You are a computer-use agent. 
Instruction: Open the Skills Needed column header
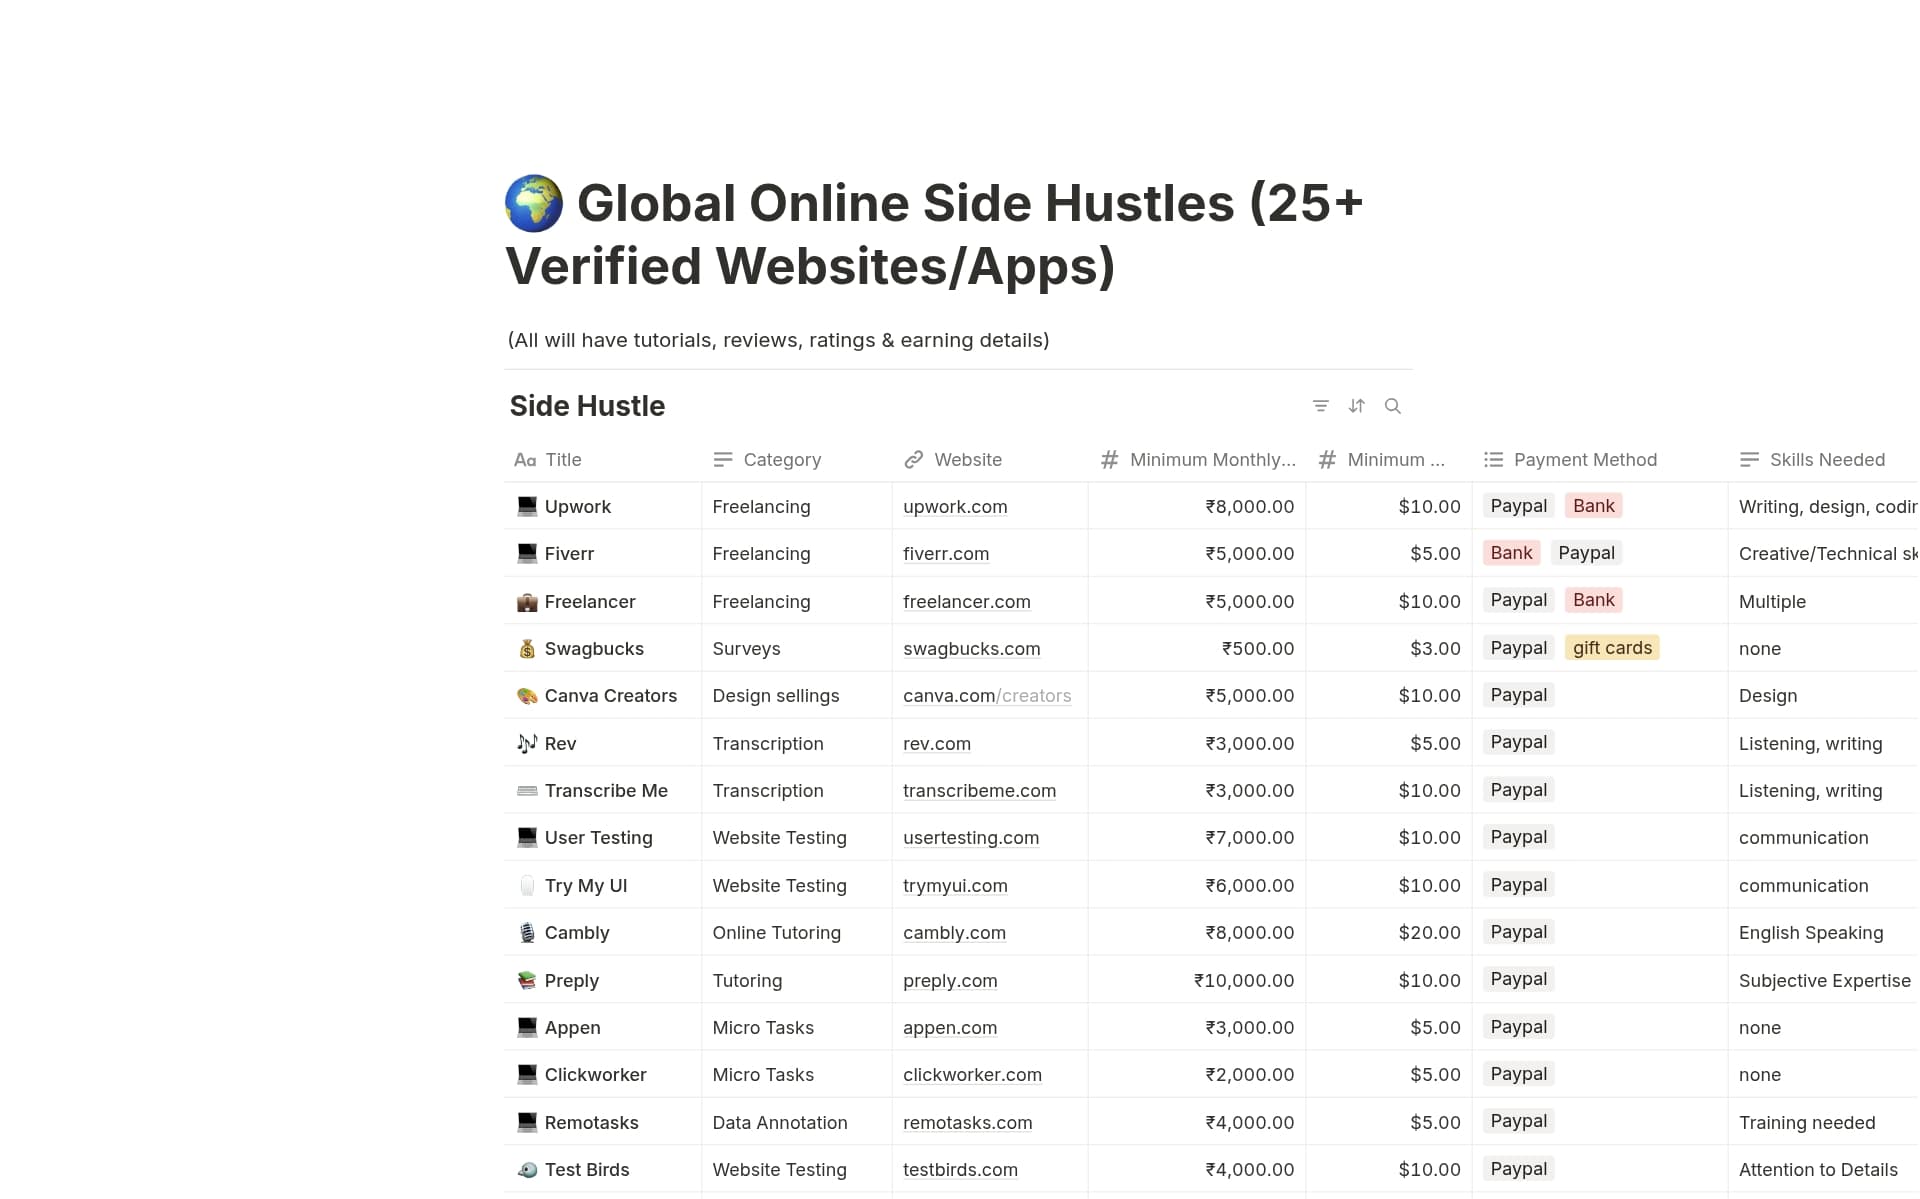[1822, 459]
